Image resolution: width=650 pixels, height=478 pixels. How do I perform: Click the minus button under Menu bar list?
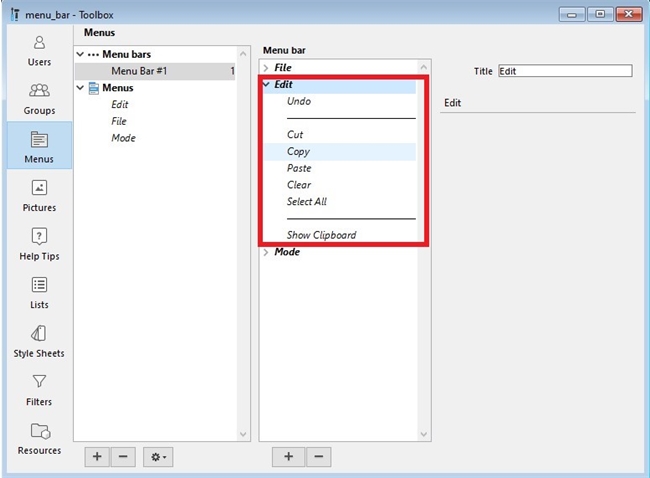coord(317,457)
